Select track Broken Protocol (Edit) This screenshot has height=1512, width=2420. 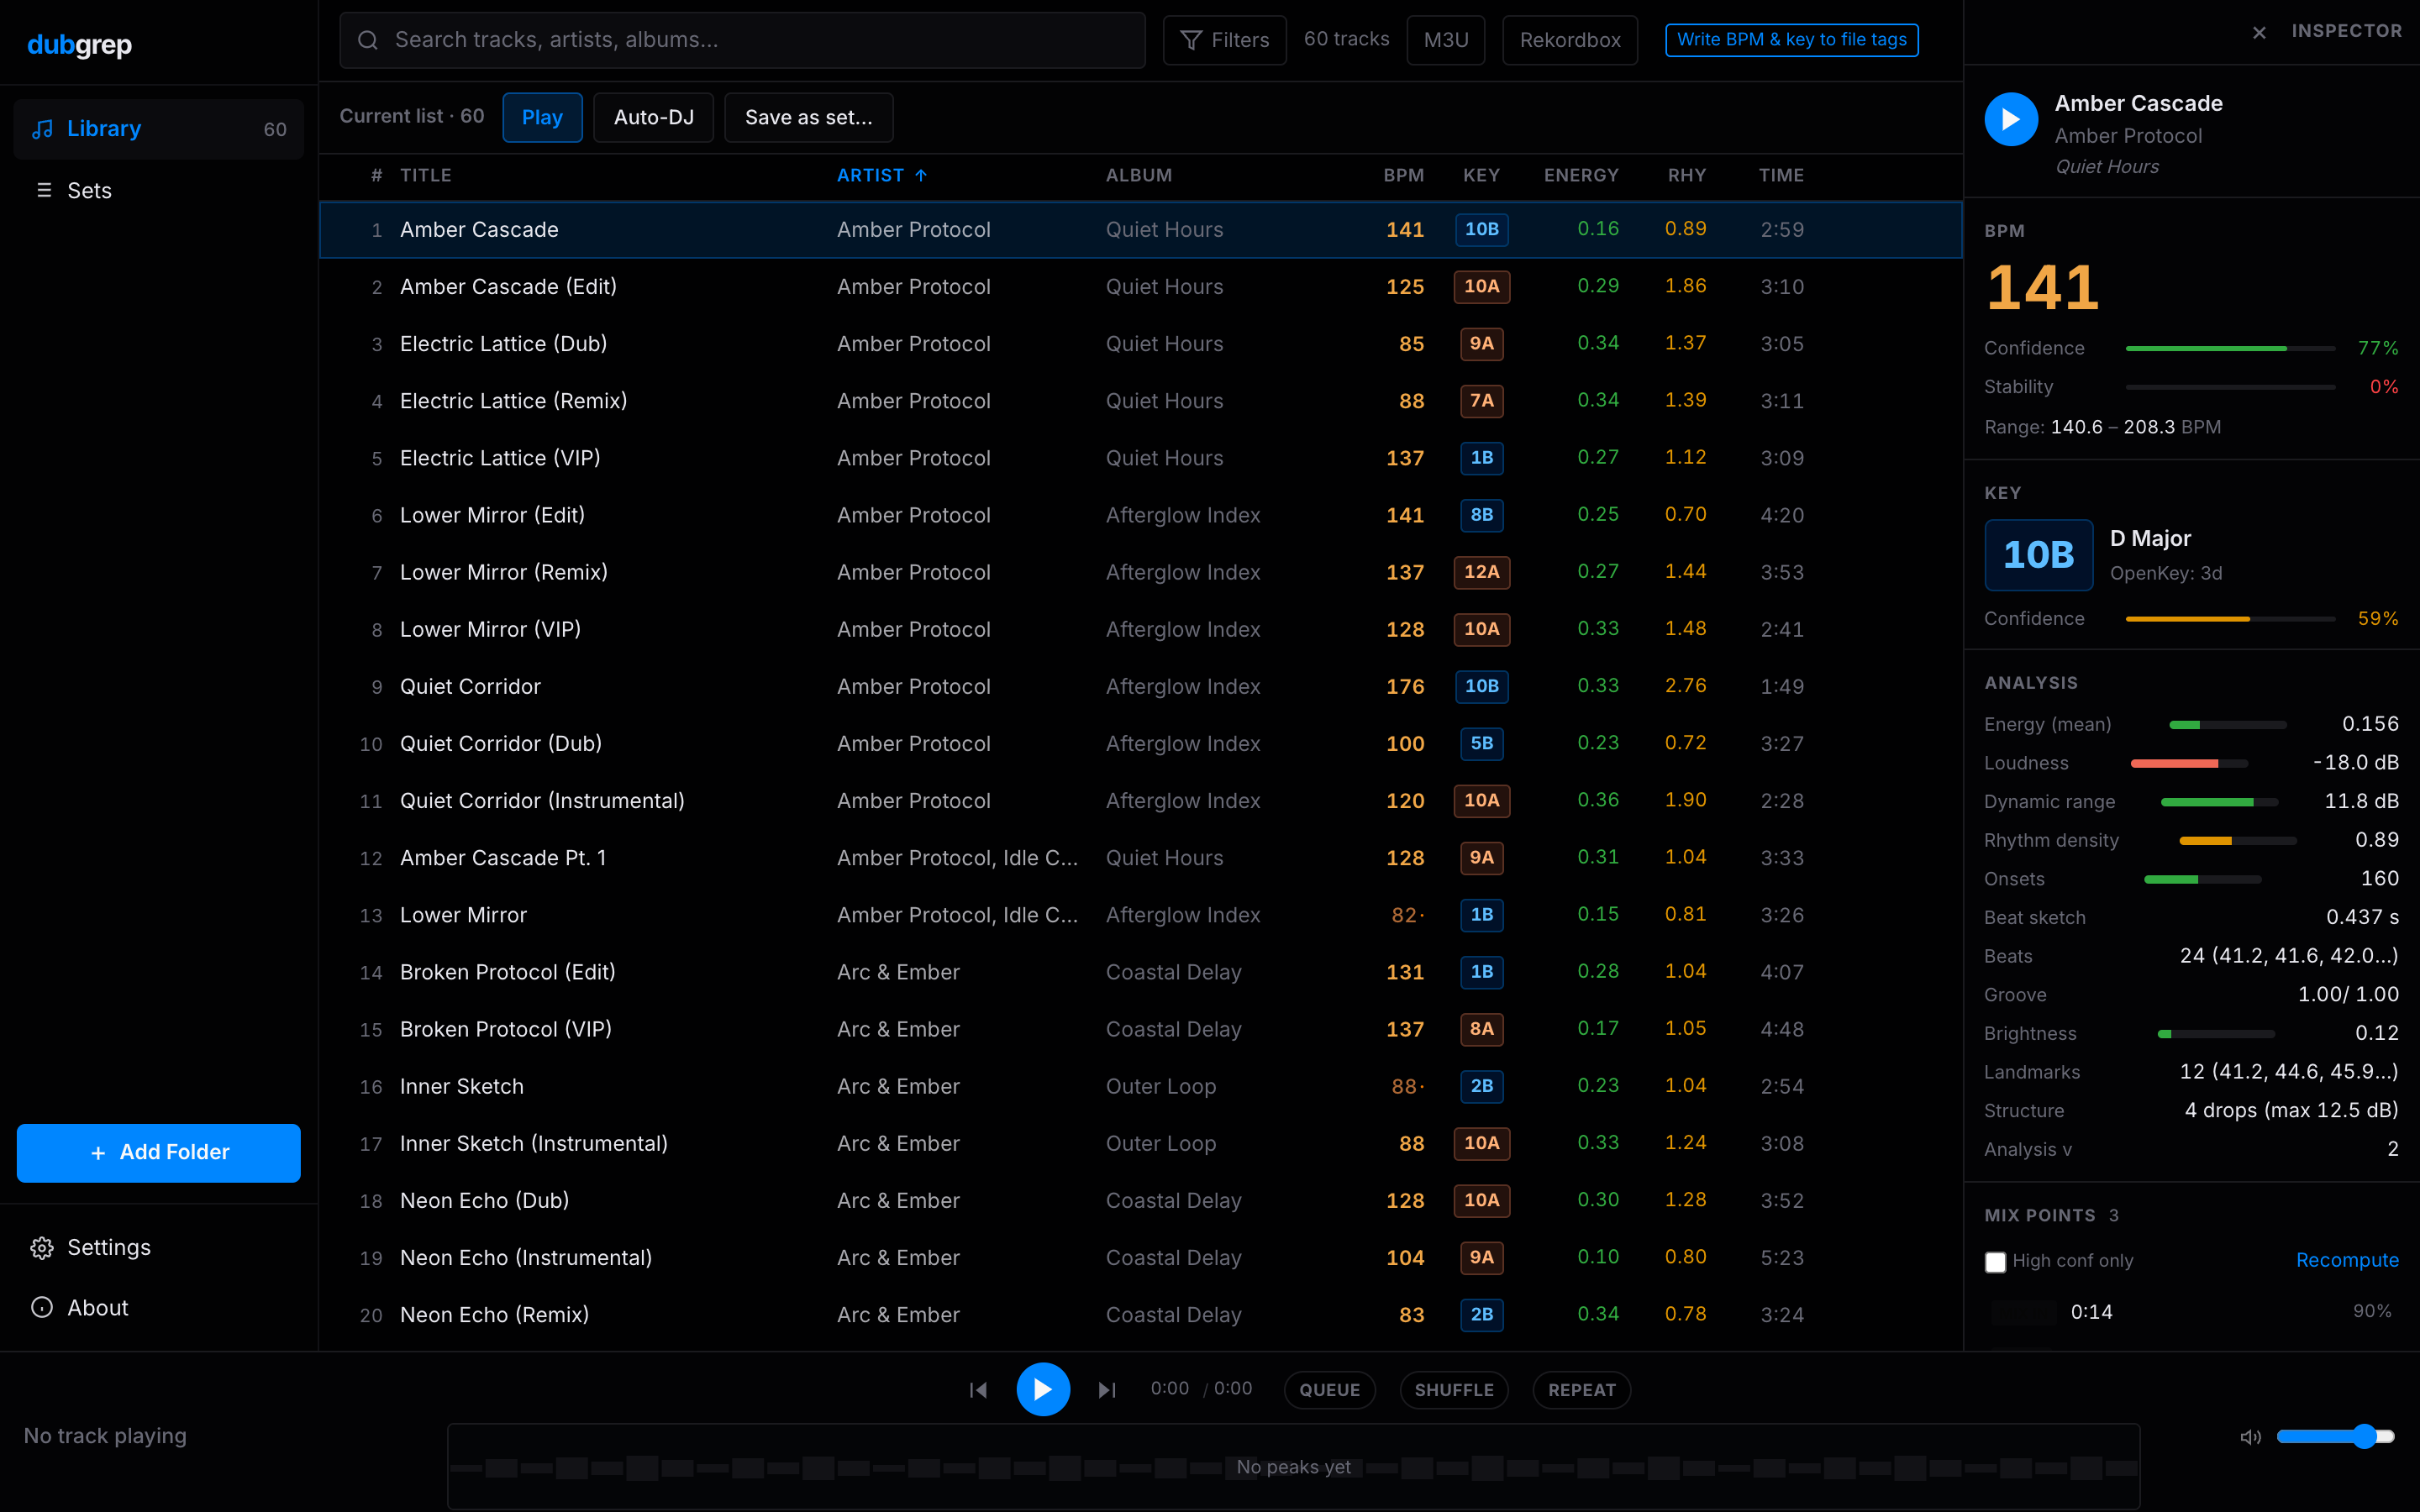[1140, 972]
